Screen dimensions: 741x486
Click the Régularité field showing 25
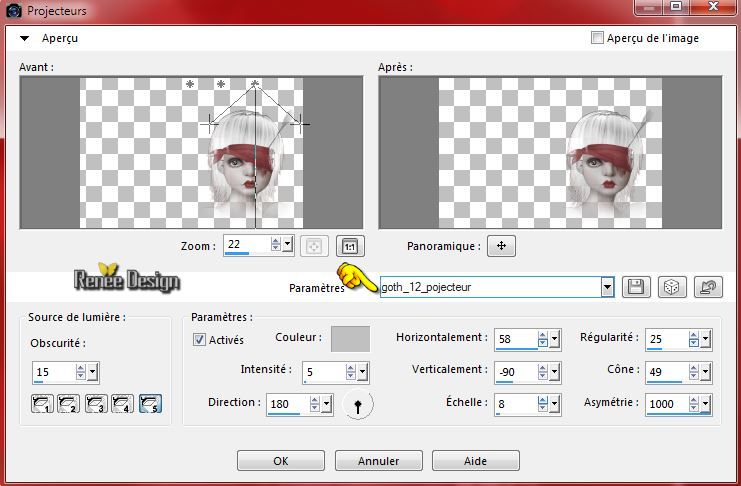[667, 339]
